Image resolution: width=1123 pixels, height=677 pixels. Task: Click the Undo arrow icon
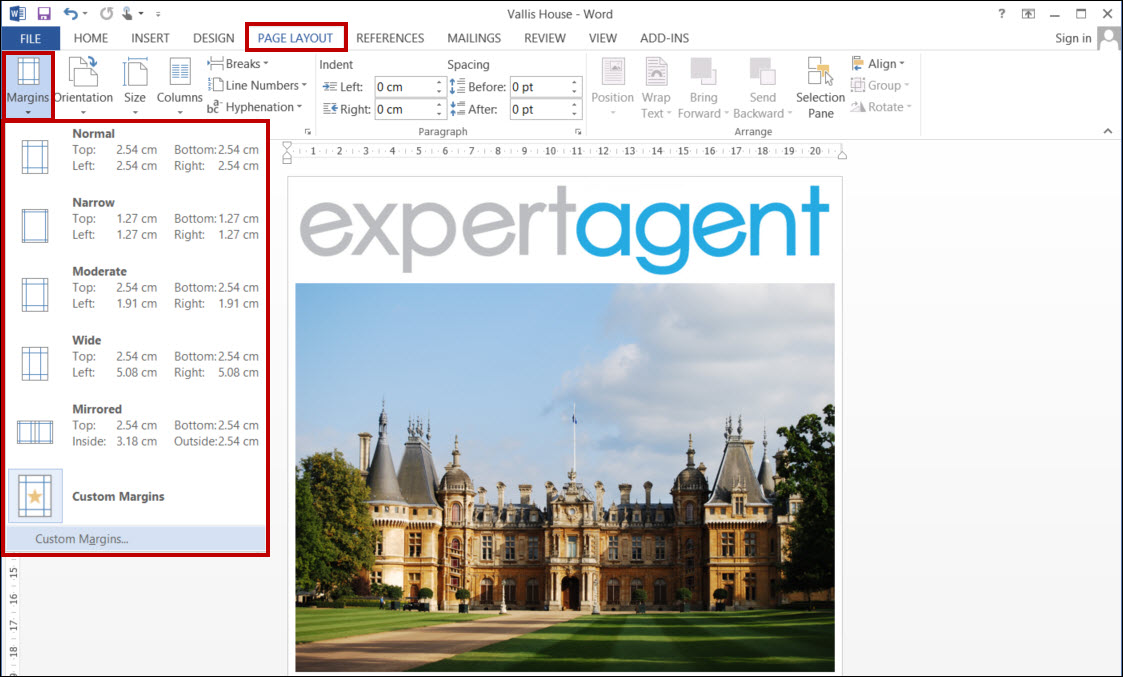tap(70, 14)
